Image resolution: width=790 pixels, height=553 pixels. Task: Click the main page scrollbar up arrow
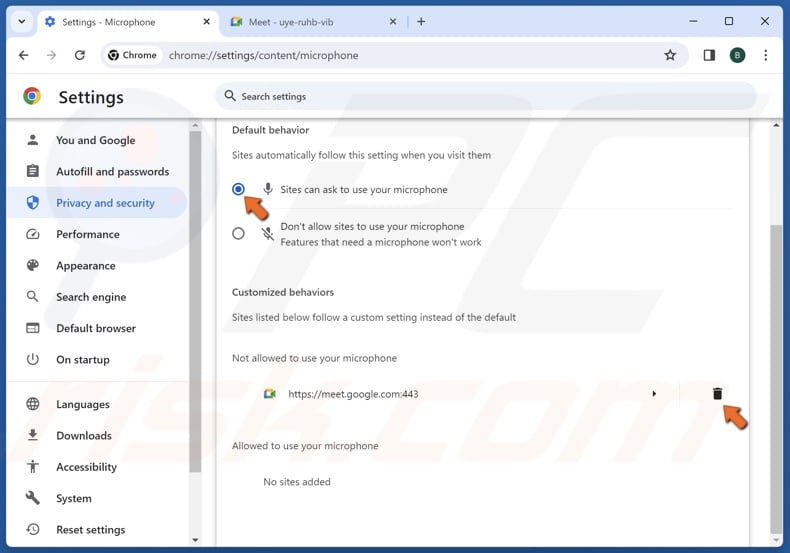click(x=776, y=125)
